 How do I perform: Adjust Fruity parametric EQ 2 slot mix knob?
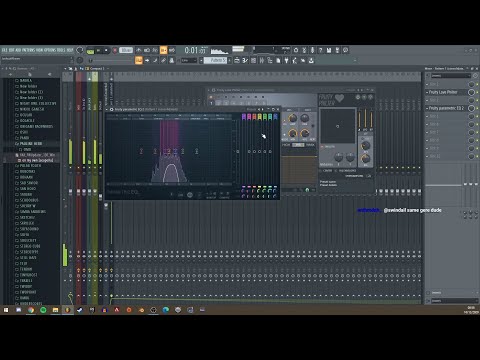coord(471,108)
